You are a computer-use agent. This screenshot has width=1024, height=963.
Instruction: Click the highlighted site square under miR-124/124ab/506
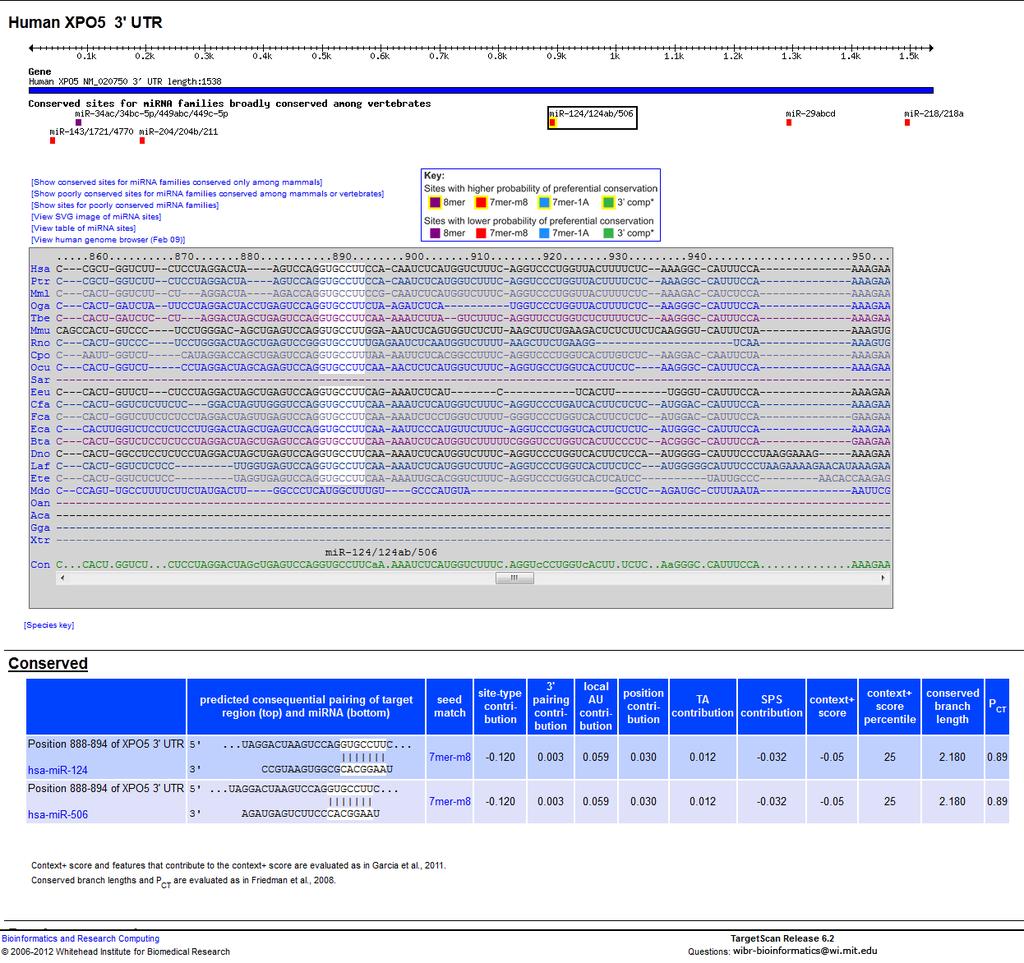[x=552, y=123]
